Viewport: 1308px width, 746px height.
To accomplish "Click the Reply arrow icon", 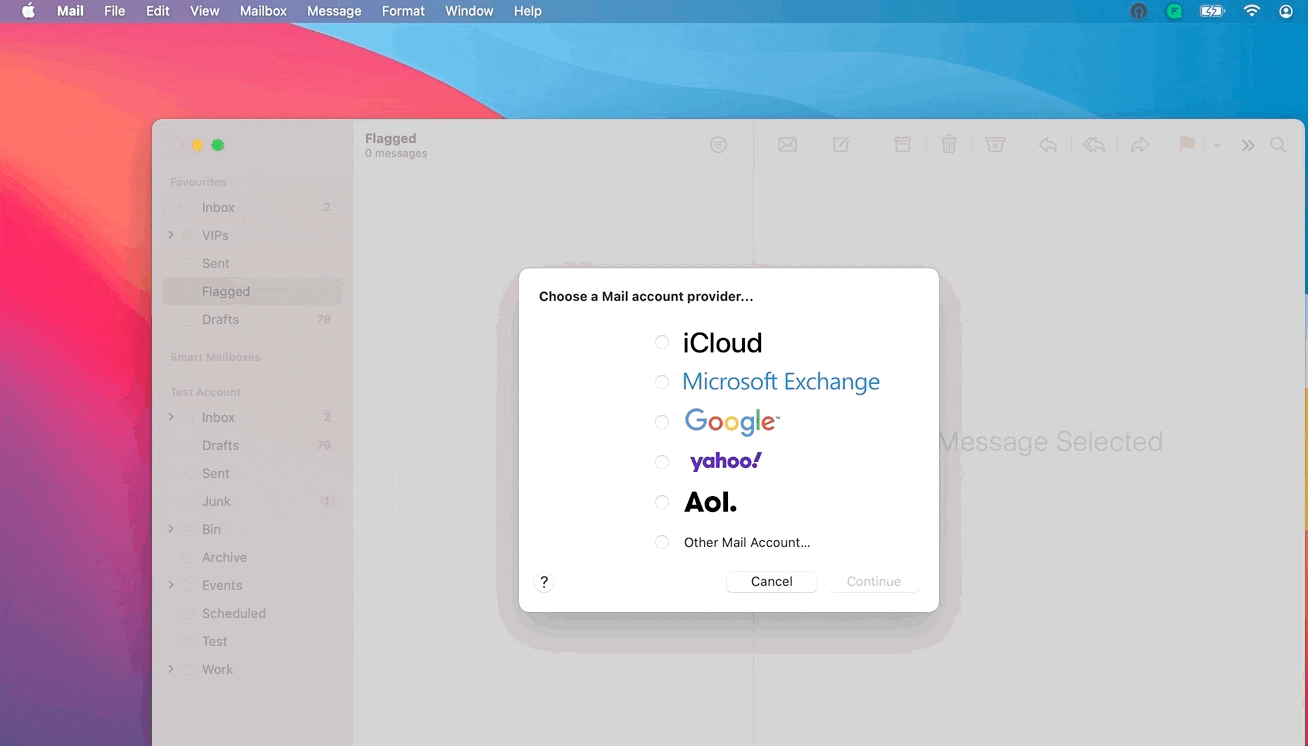I will point(1047,145).
